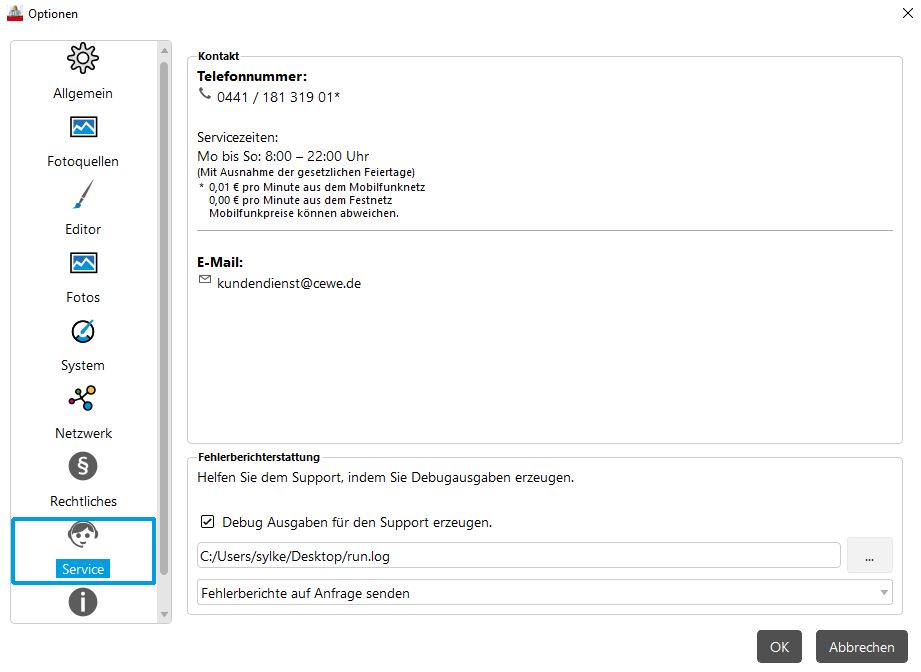Click the sidebar vertical scrollbar thumb
Viewport: 921px width, 672px height.
pyautogui.click(x=164, y=318)
